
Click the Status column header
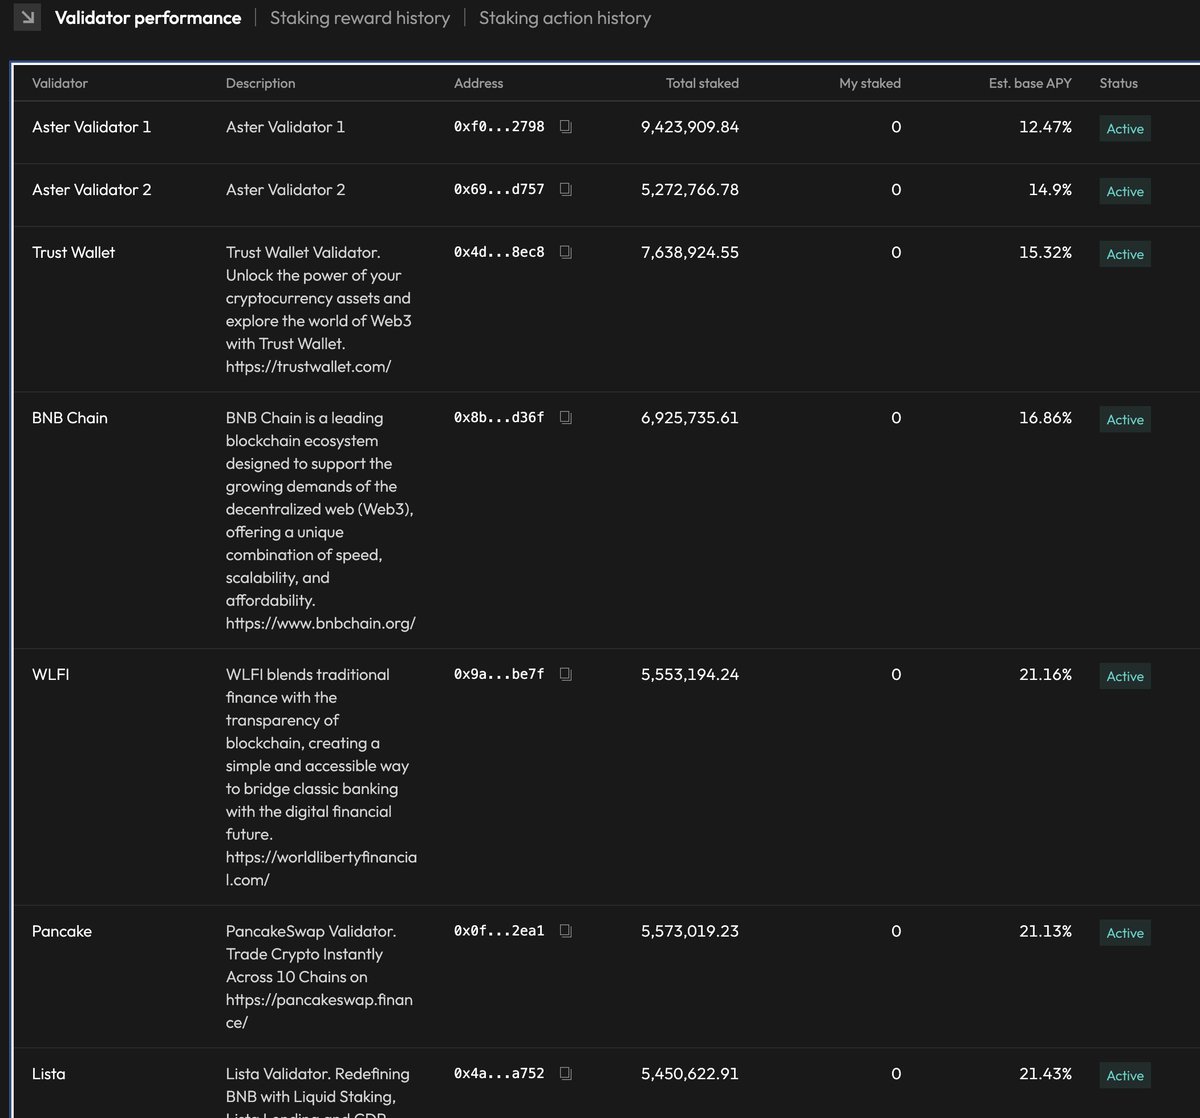coord(1119,83)
